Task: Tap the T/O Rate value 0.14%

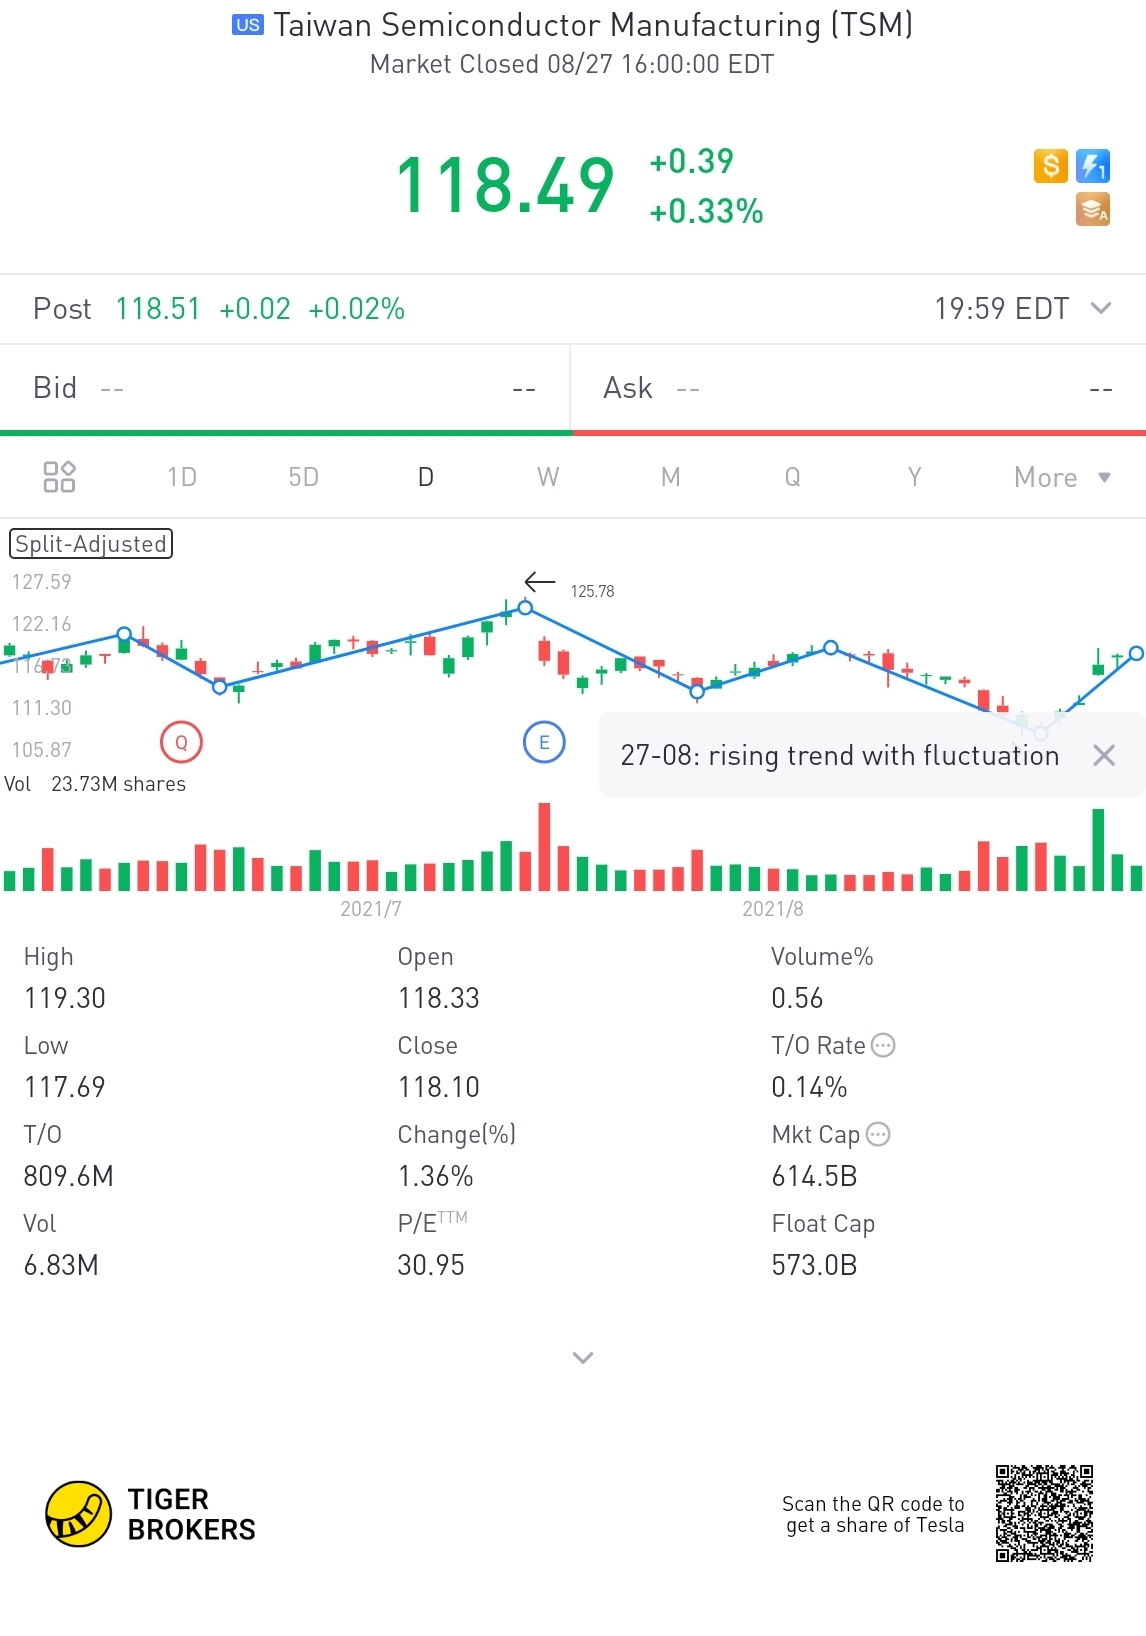Action: coord(809,1087)
